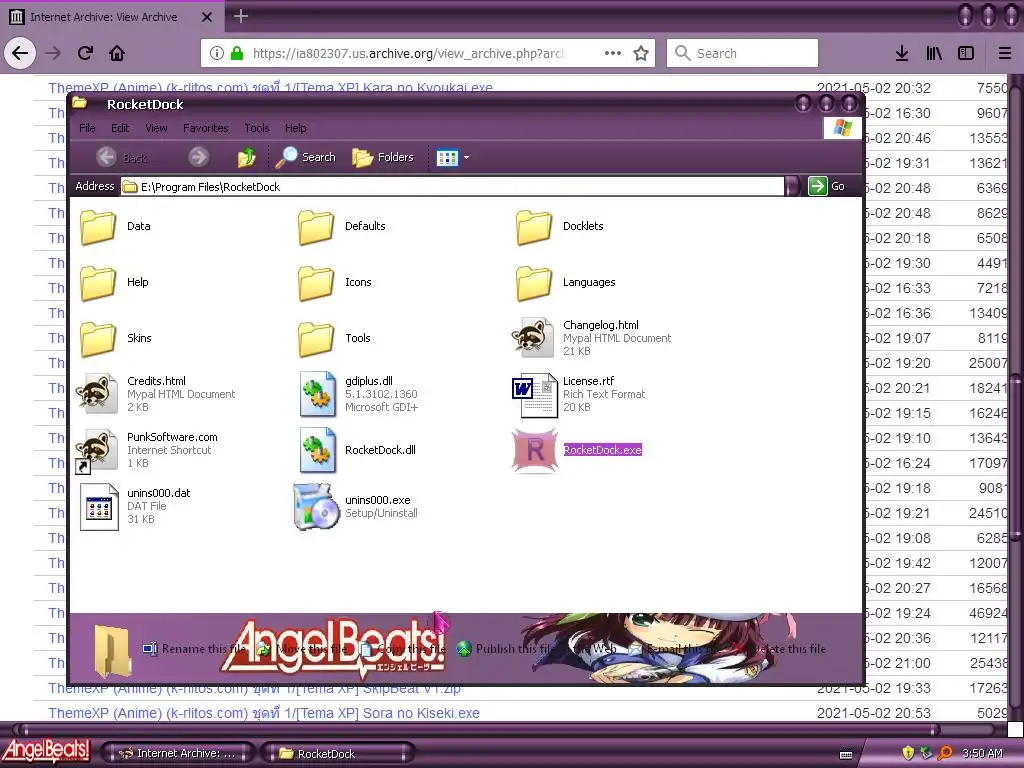Open the Docklets folder
1024x768 pixels.
click(534, 227)
